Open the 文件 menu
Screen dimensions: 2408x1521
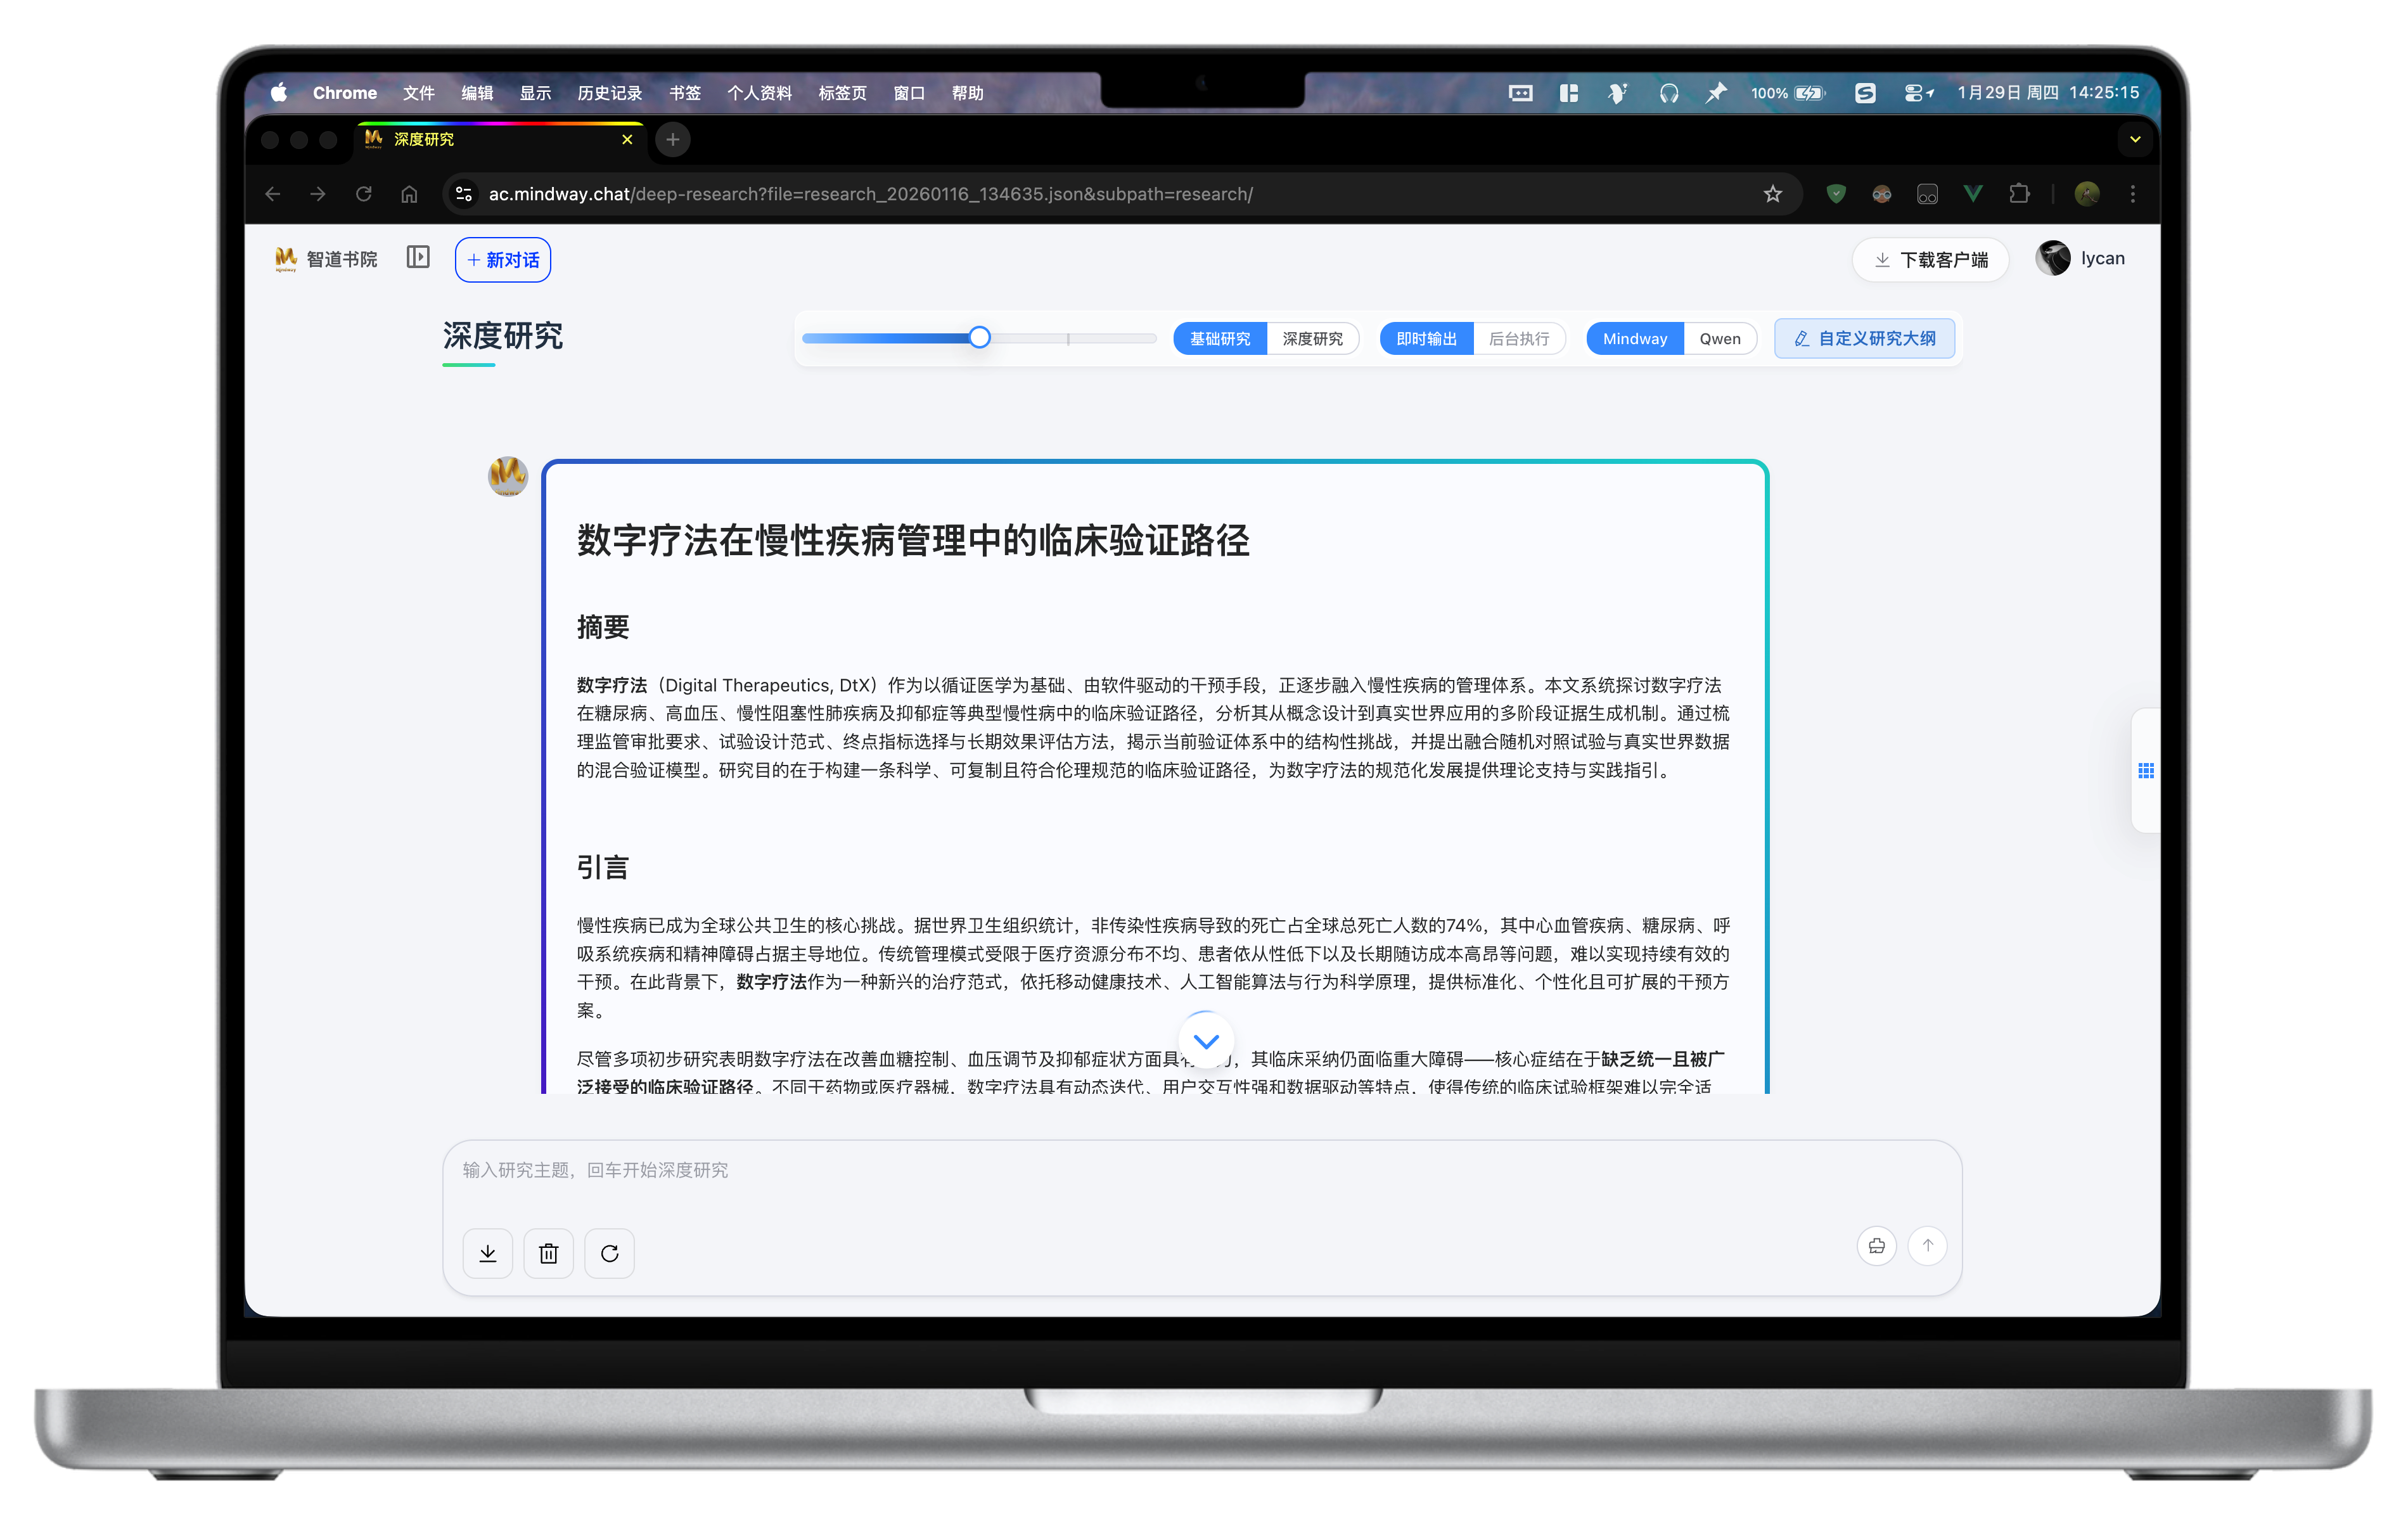pos(418,93)
